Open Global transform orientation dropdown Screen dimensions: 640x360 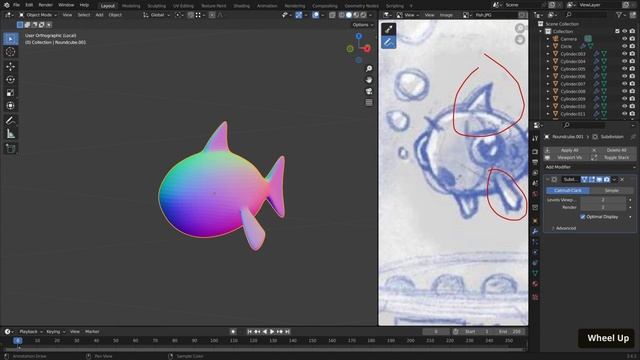click(x=157, y=15)
